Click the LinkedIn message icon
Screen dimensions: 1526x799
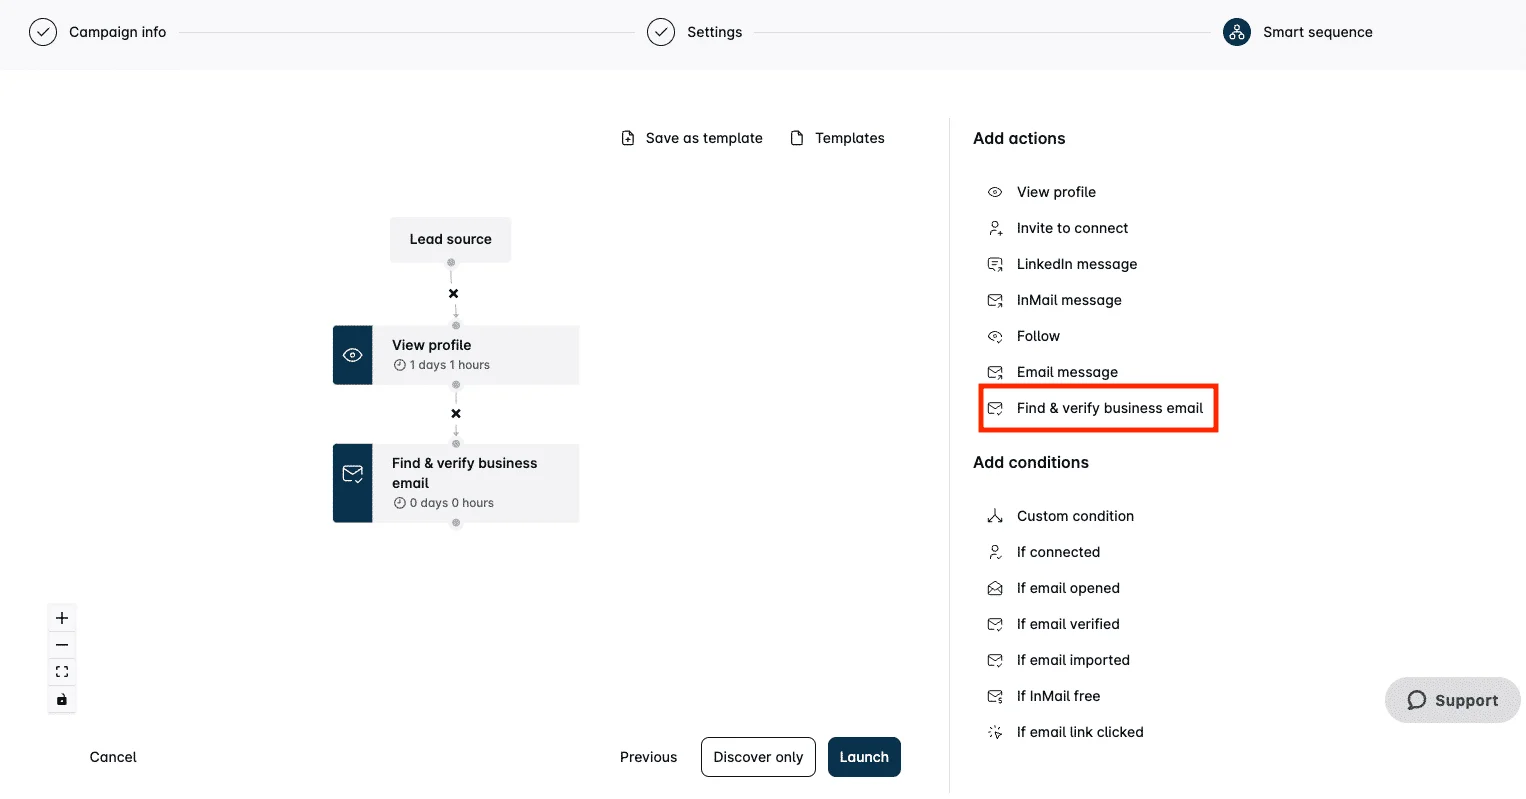995,264
